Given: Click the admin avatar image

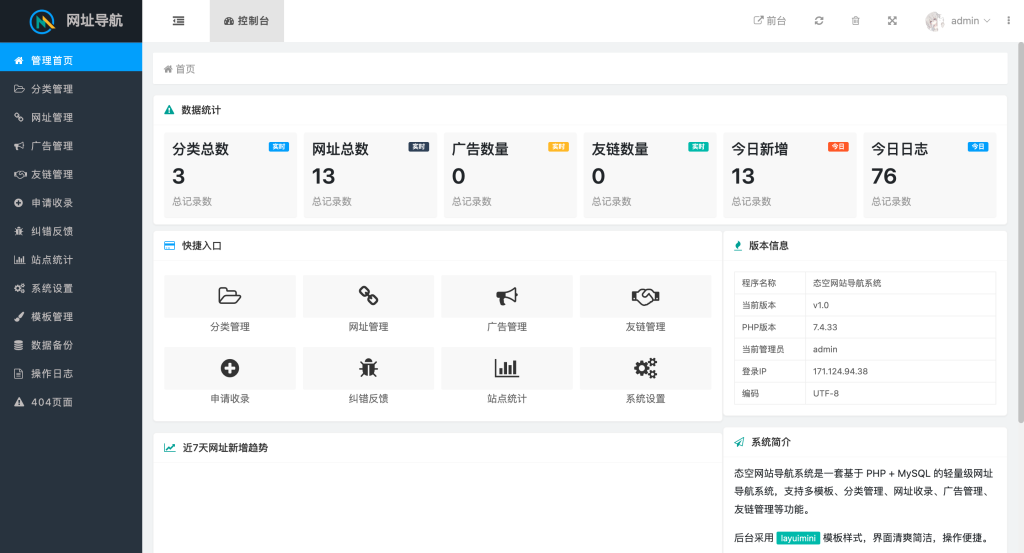Looking at the screenshot, I should coord(935,21).
